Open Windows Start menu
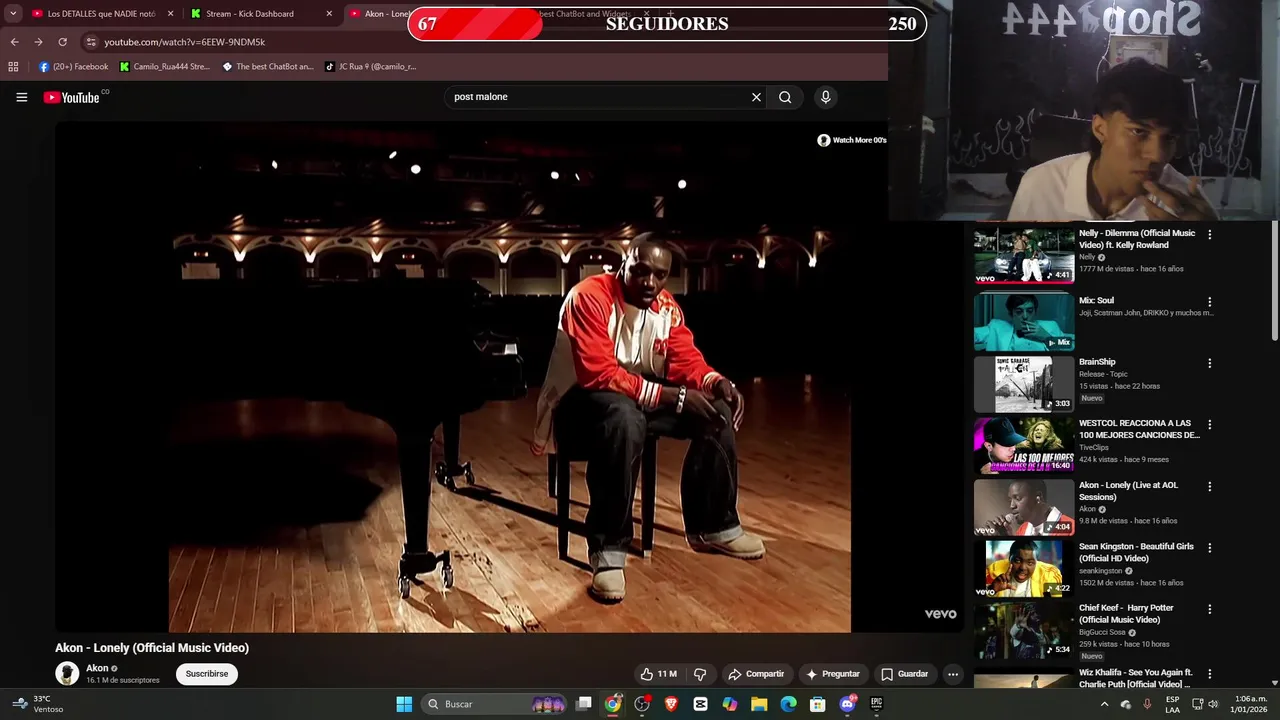 tap(404, 704)
